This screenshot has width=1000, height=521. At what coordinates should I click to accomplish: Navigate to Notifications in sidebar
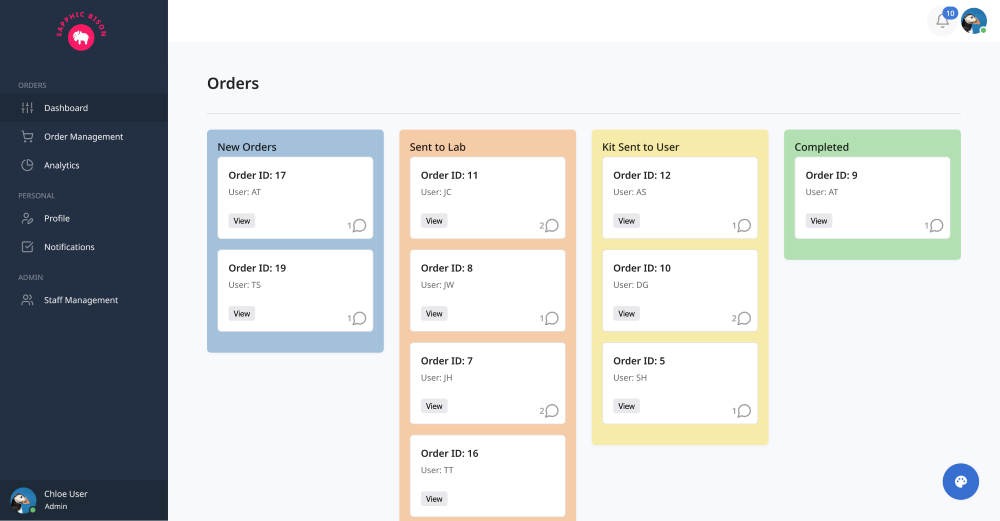tap(69, 247)
